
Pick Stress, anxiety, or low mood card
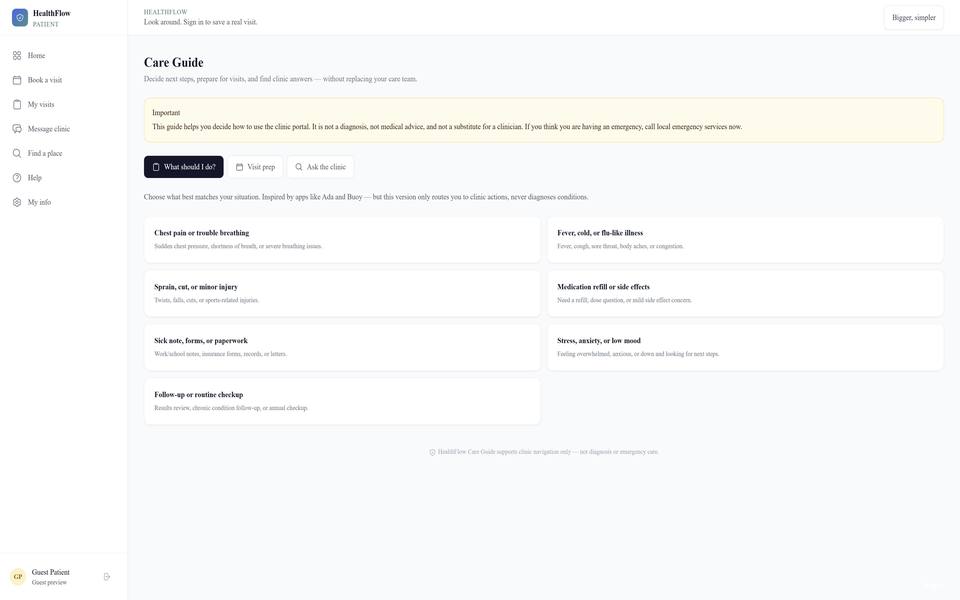[745, 347]
